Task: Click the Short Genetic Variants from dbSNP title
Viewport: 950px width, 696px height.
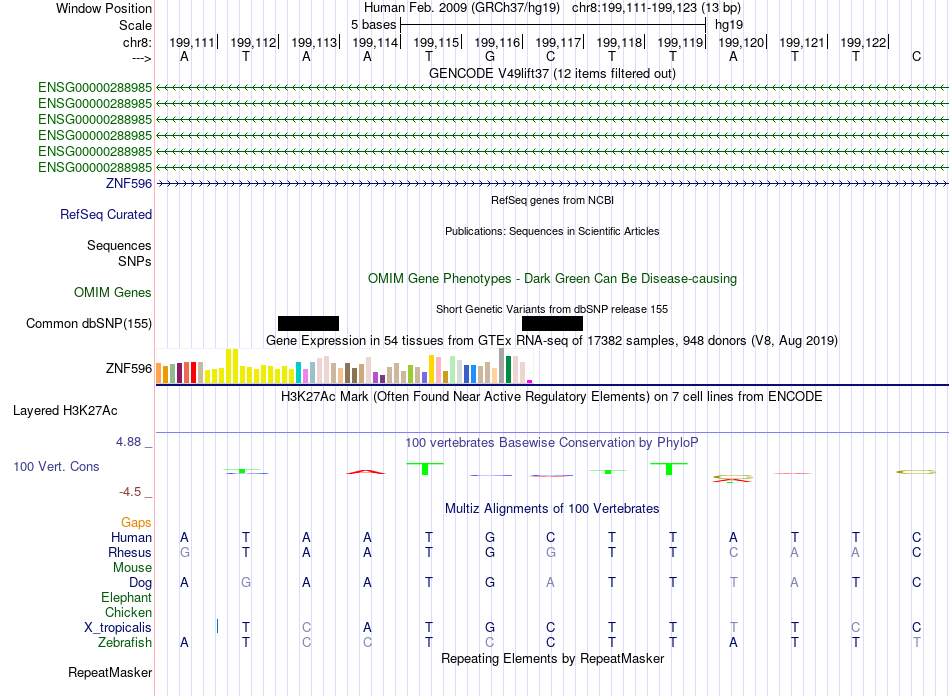Action: click(x=552, y=309)
